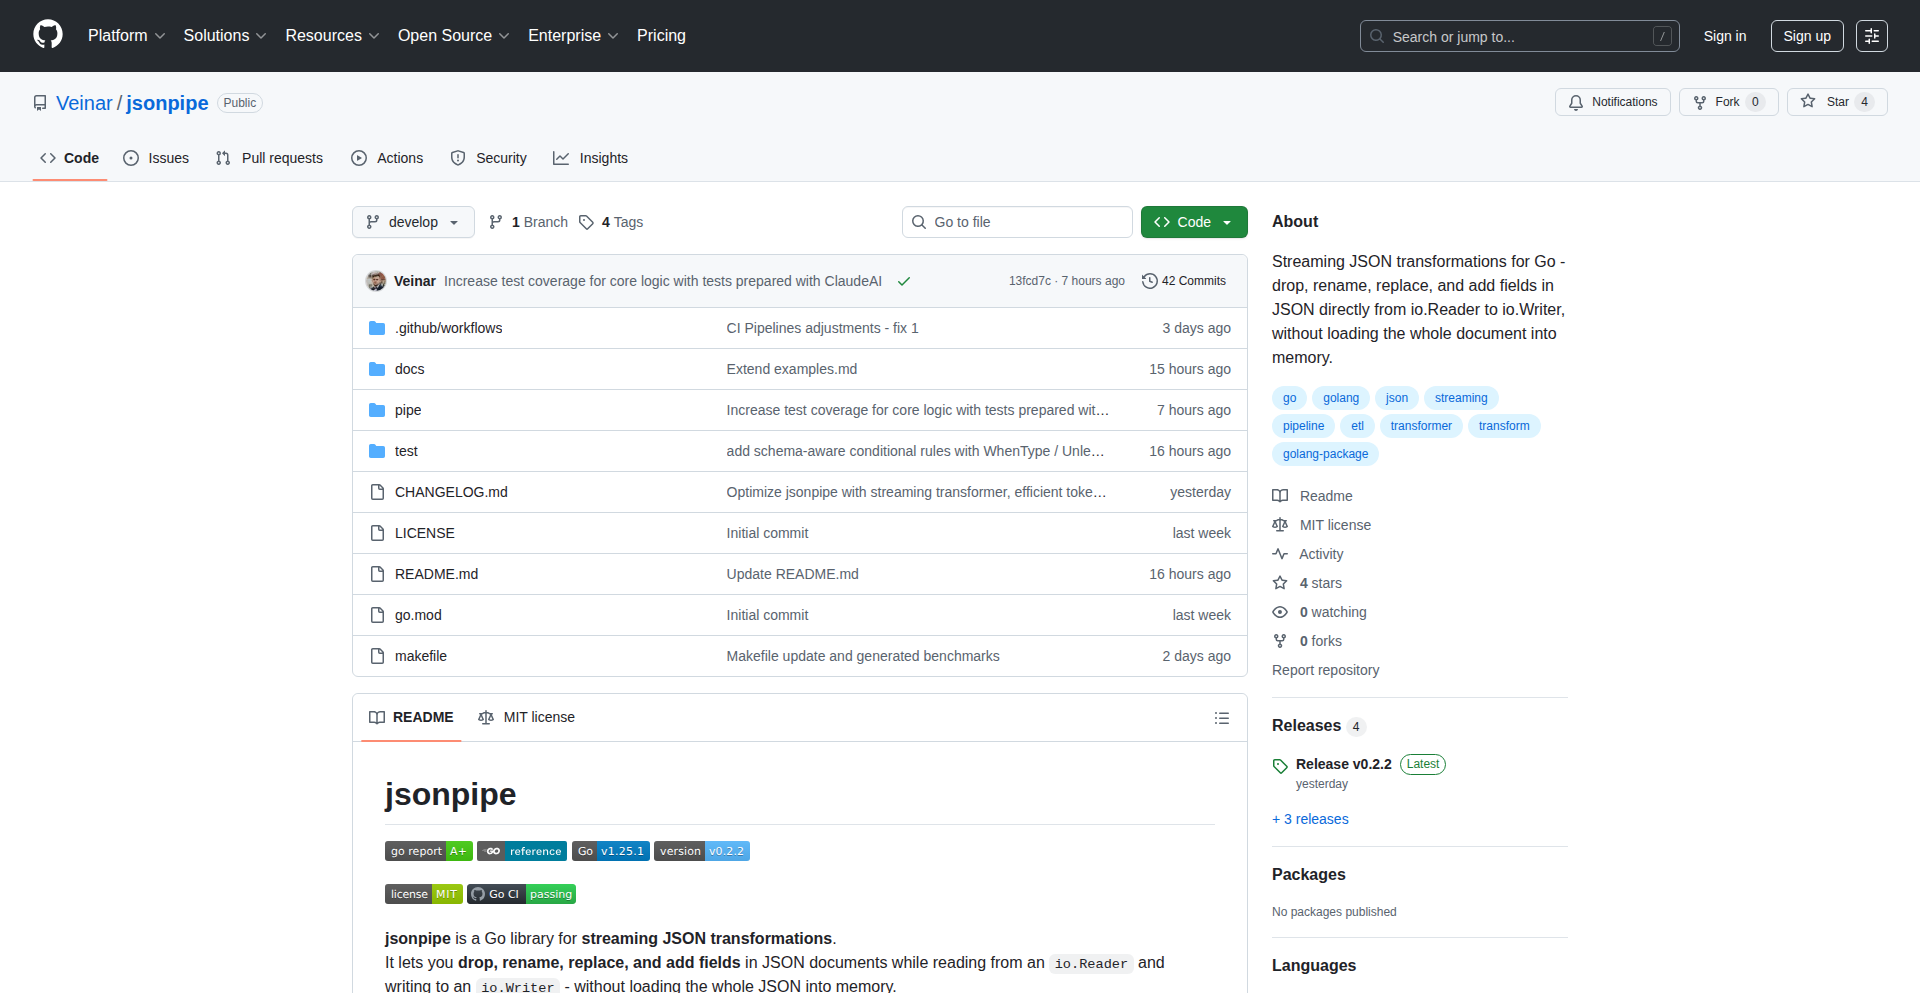1920x993 pixels.
Task: Expand the develop branch selector
Action: click(412, 222)
